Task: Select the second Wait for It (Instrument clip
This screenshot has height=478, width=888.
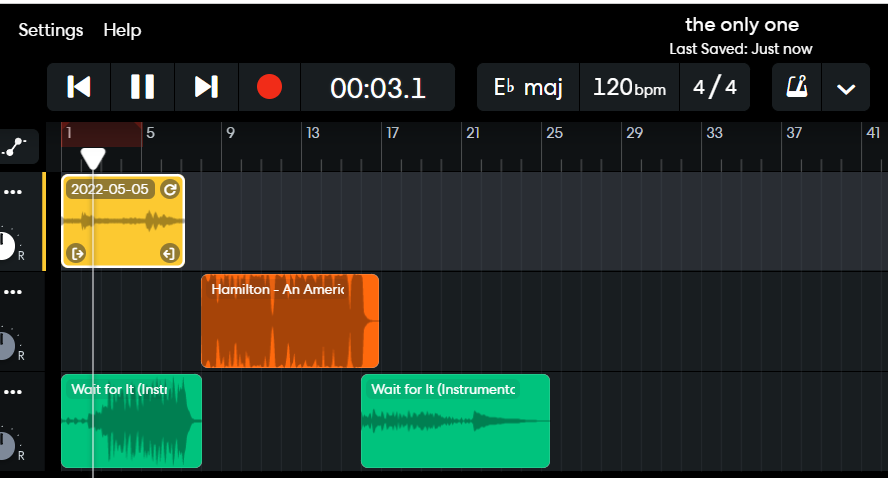Action: point(455,421)
